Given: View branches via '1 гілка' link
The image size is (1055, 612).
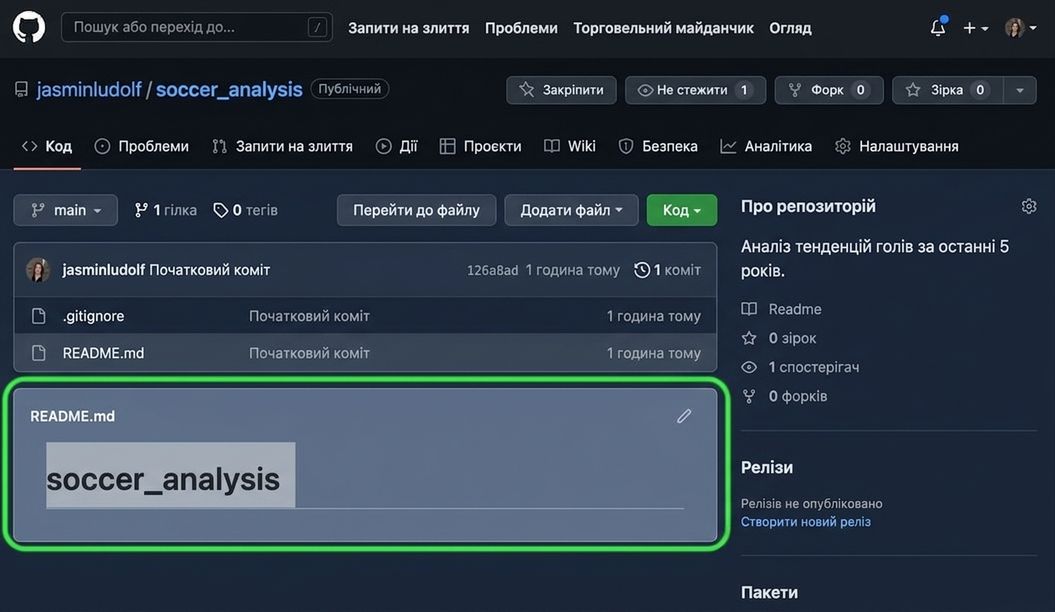Looking at the screenshot, I should 166,211.
